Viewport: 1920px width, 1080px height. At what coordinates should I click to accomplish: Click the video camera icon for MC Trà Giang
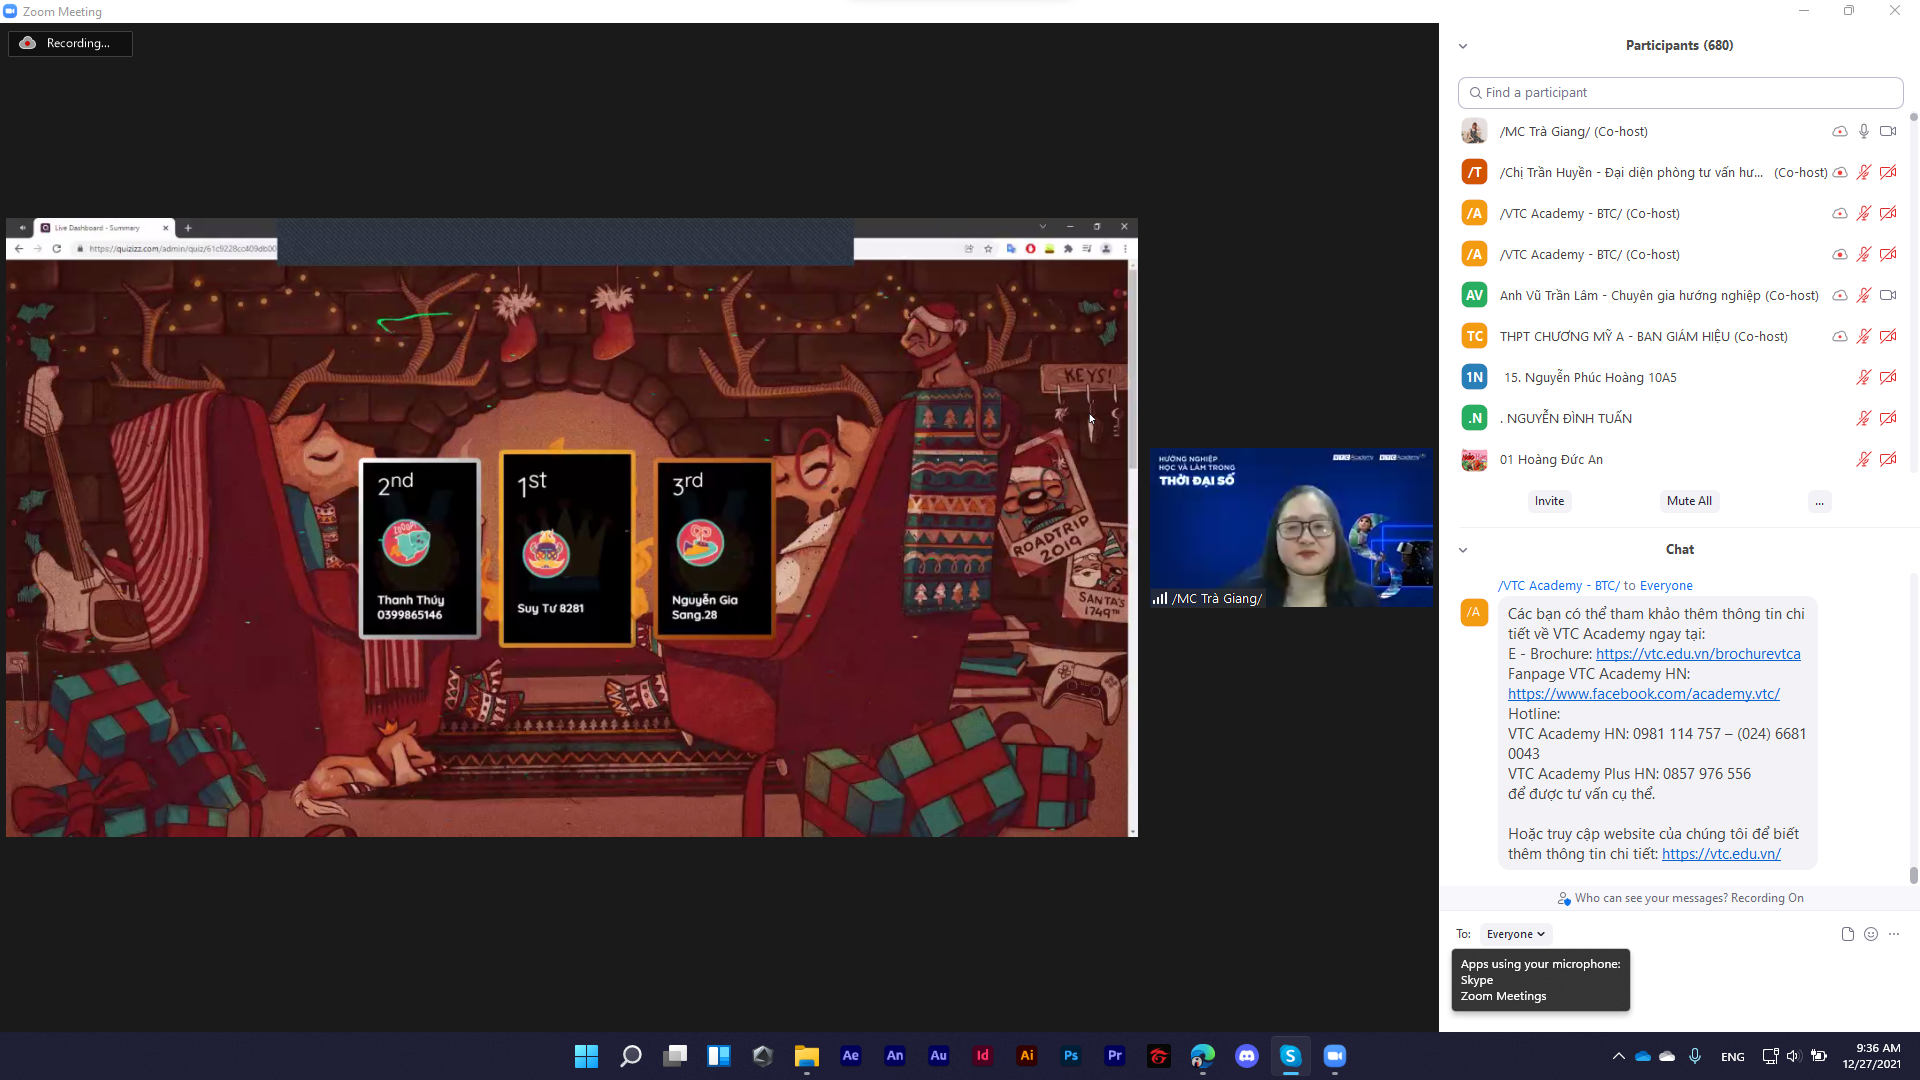point(1888,131)
